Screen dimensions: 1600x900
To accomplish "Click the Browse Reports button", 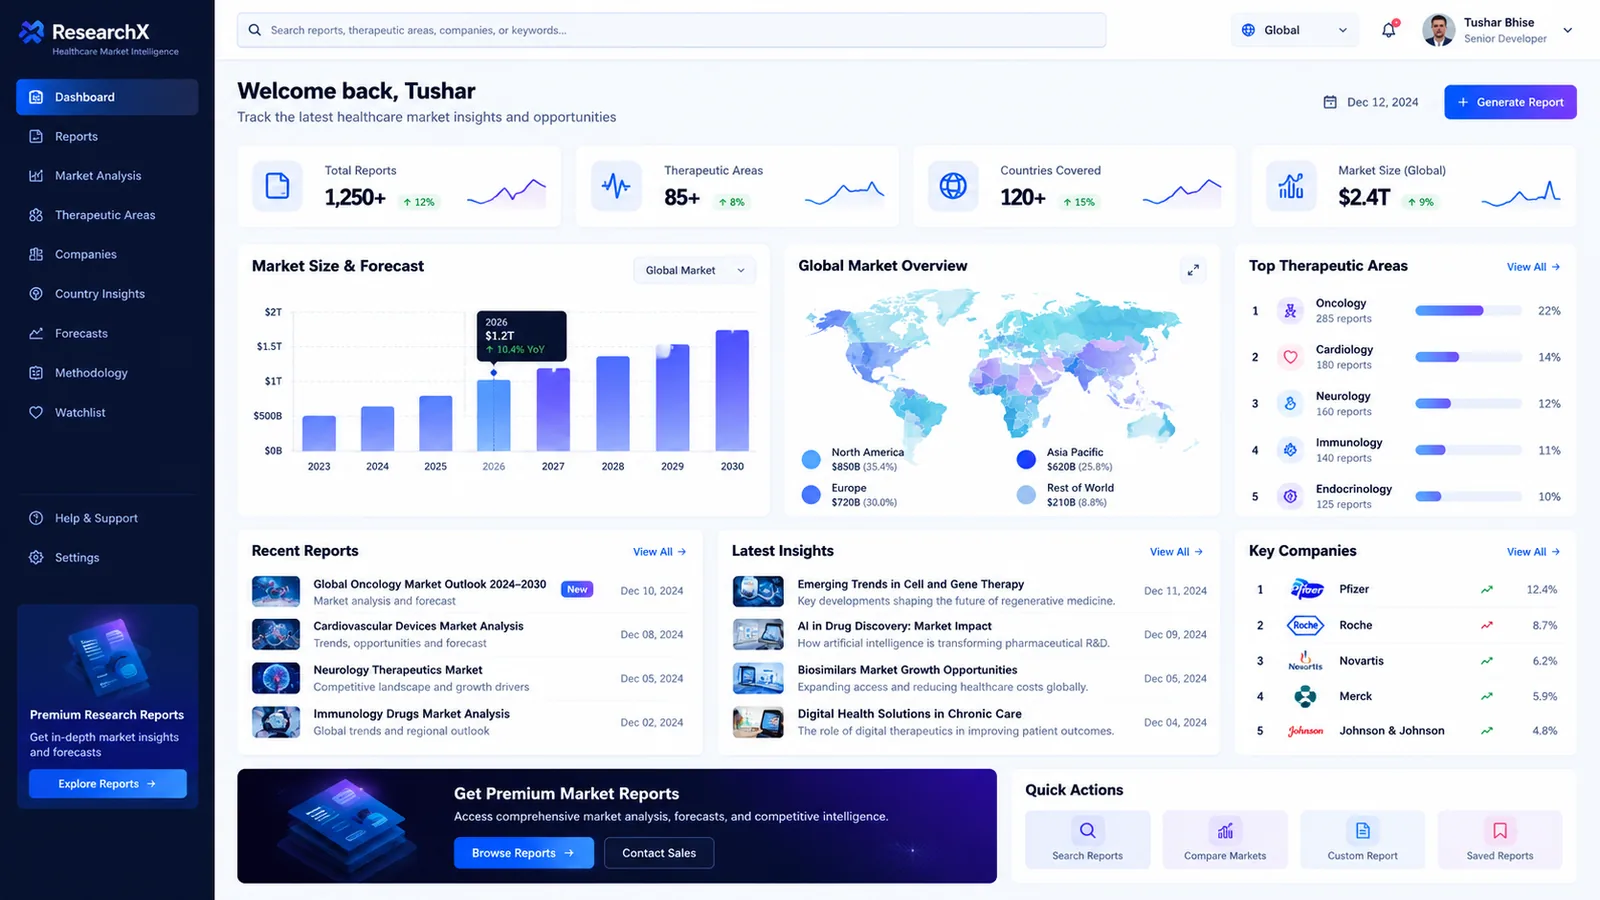I will [x=524, y=853].
